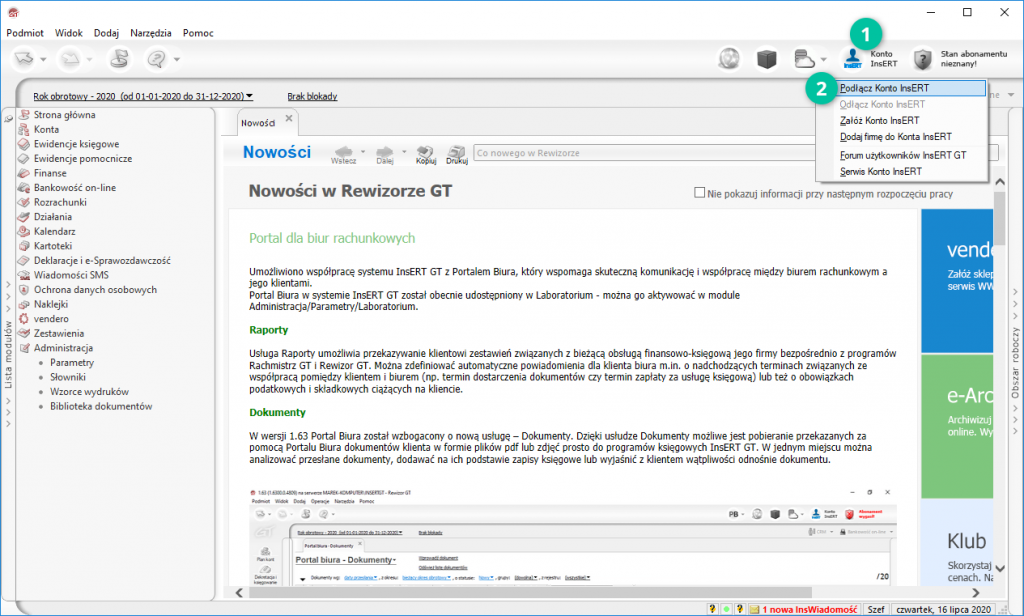Click the Kartoteki module icon

click(24, 246)
